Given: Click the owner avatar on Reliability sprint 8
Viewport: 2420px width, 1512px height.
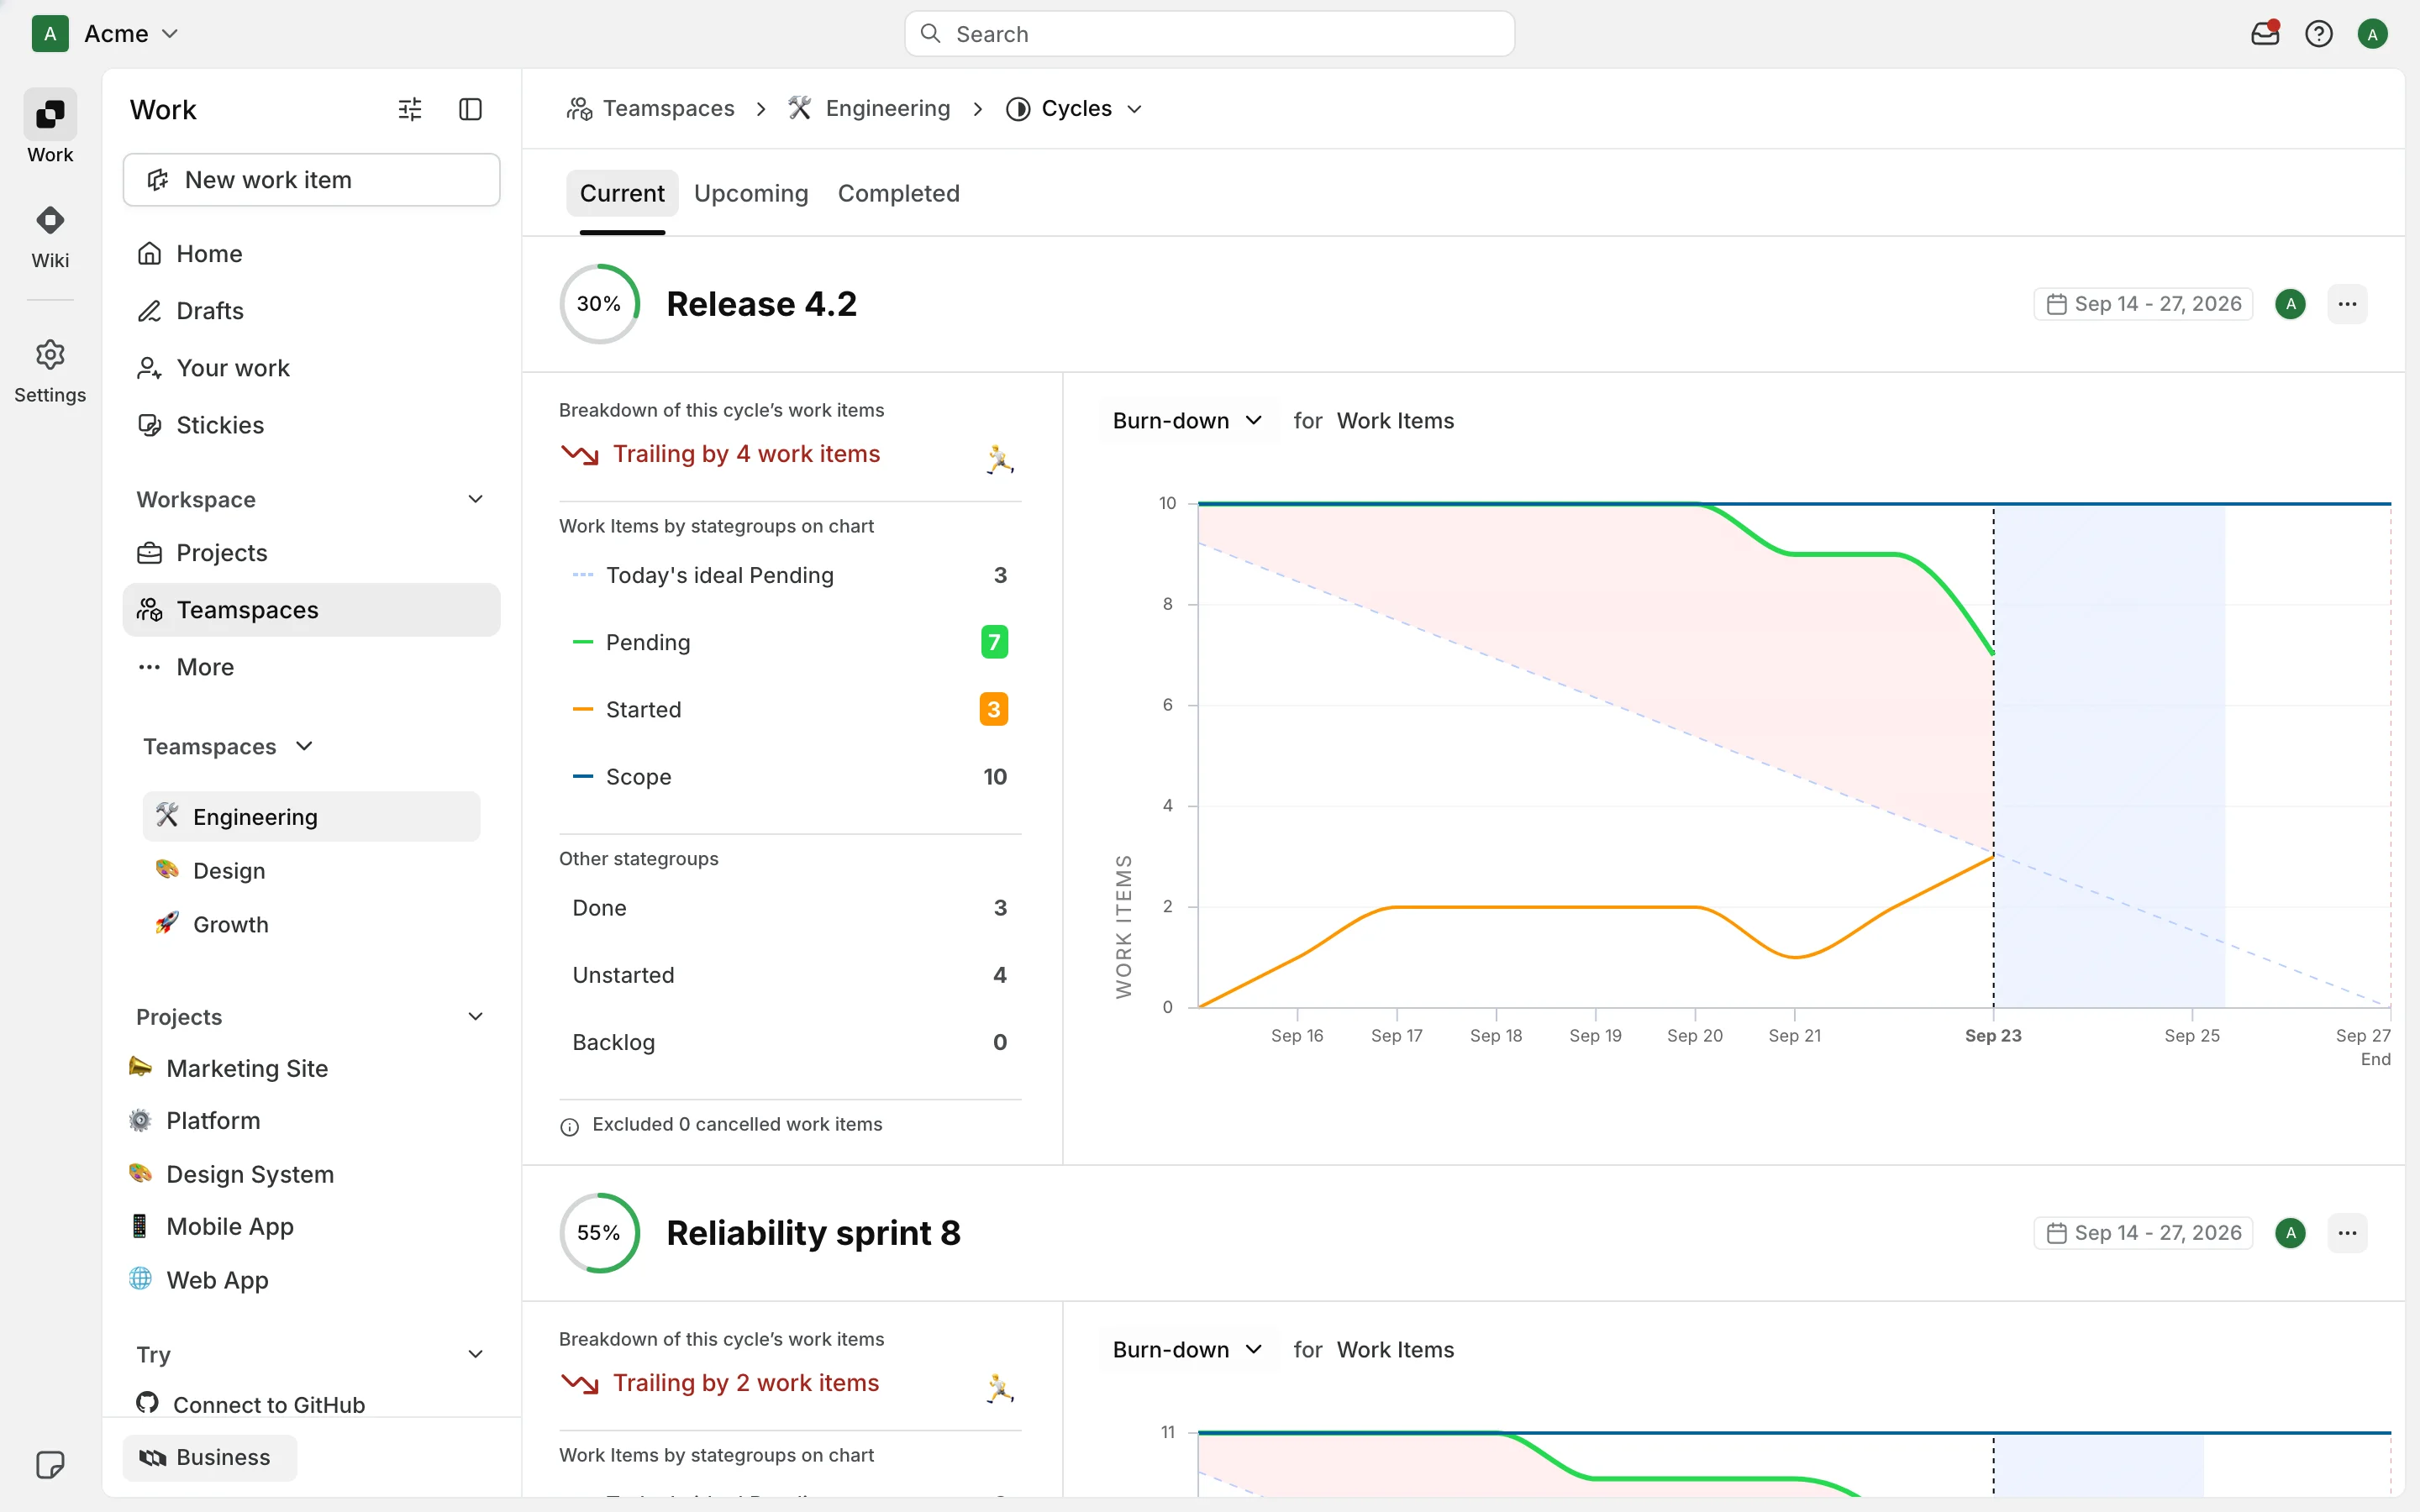Looking at the screenshot, I should pos(2291,1233).
